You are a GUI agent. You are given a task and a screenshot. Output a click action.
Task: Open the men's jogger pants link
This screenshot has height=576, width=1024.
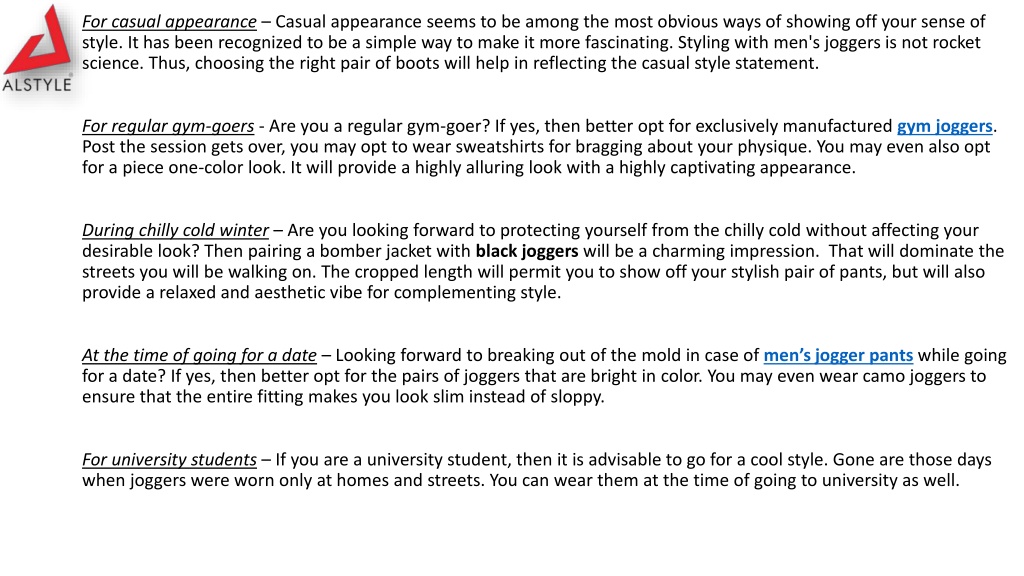click(x=838, y=355)
